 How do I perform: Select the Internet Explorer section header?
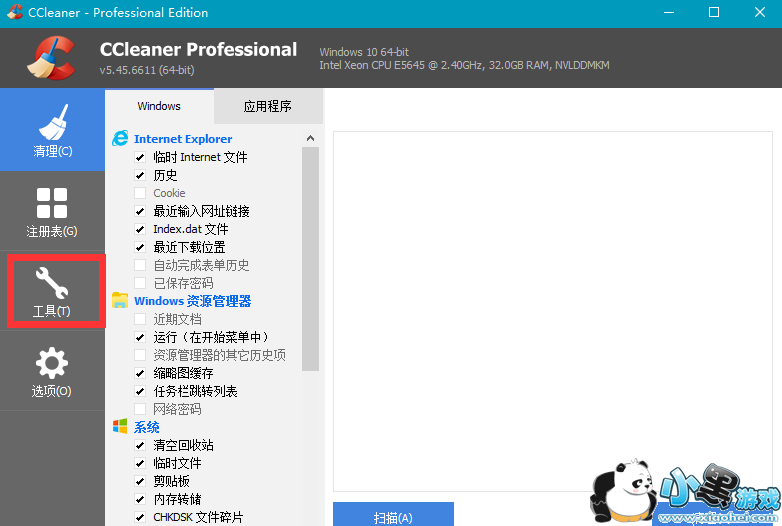coord(183,139)
